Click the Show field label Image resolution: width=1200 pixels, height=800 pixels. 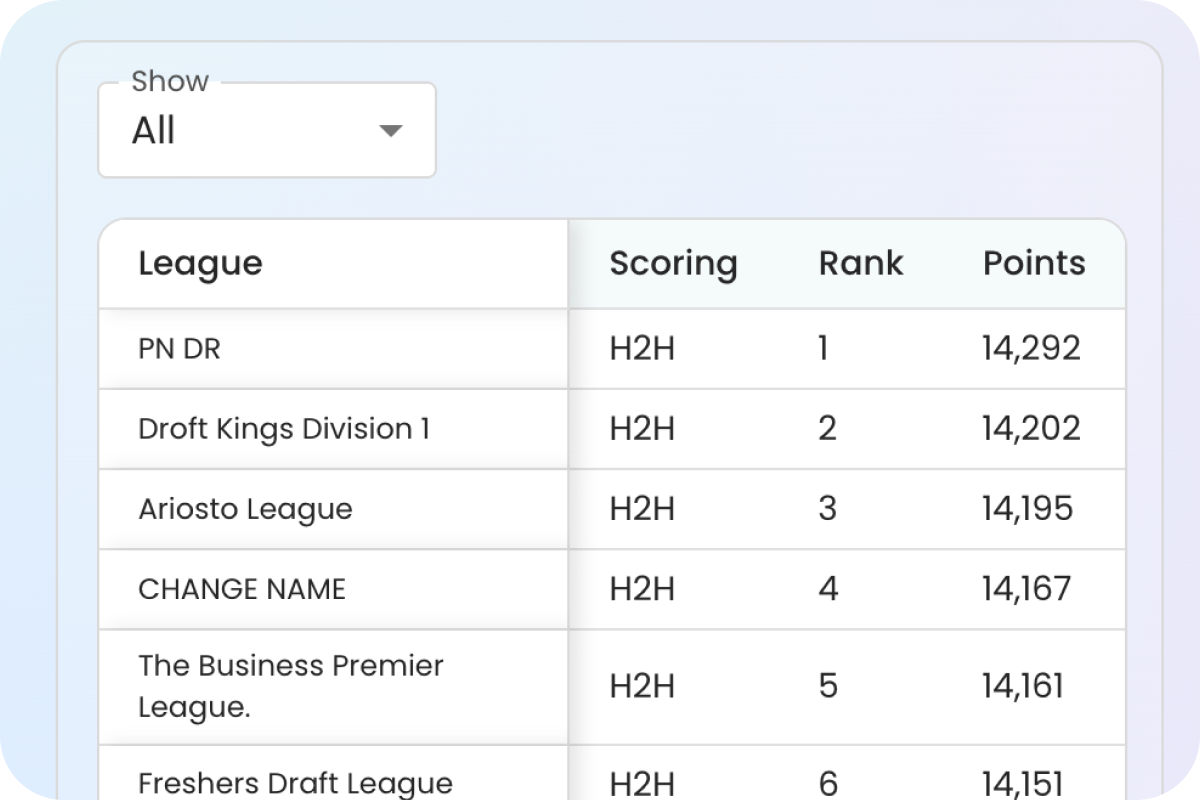pyautogui.click(x=171, y=80)
